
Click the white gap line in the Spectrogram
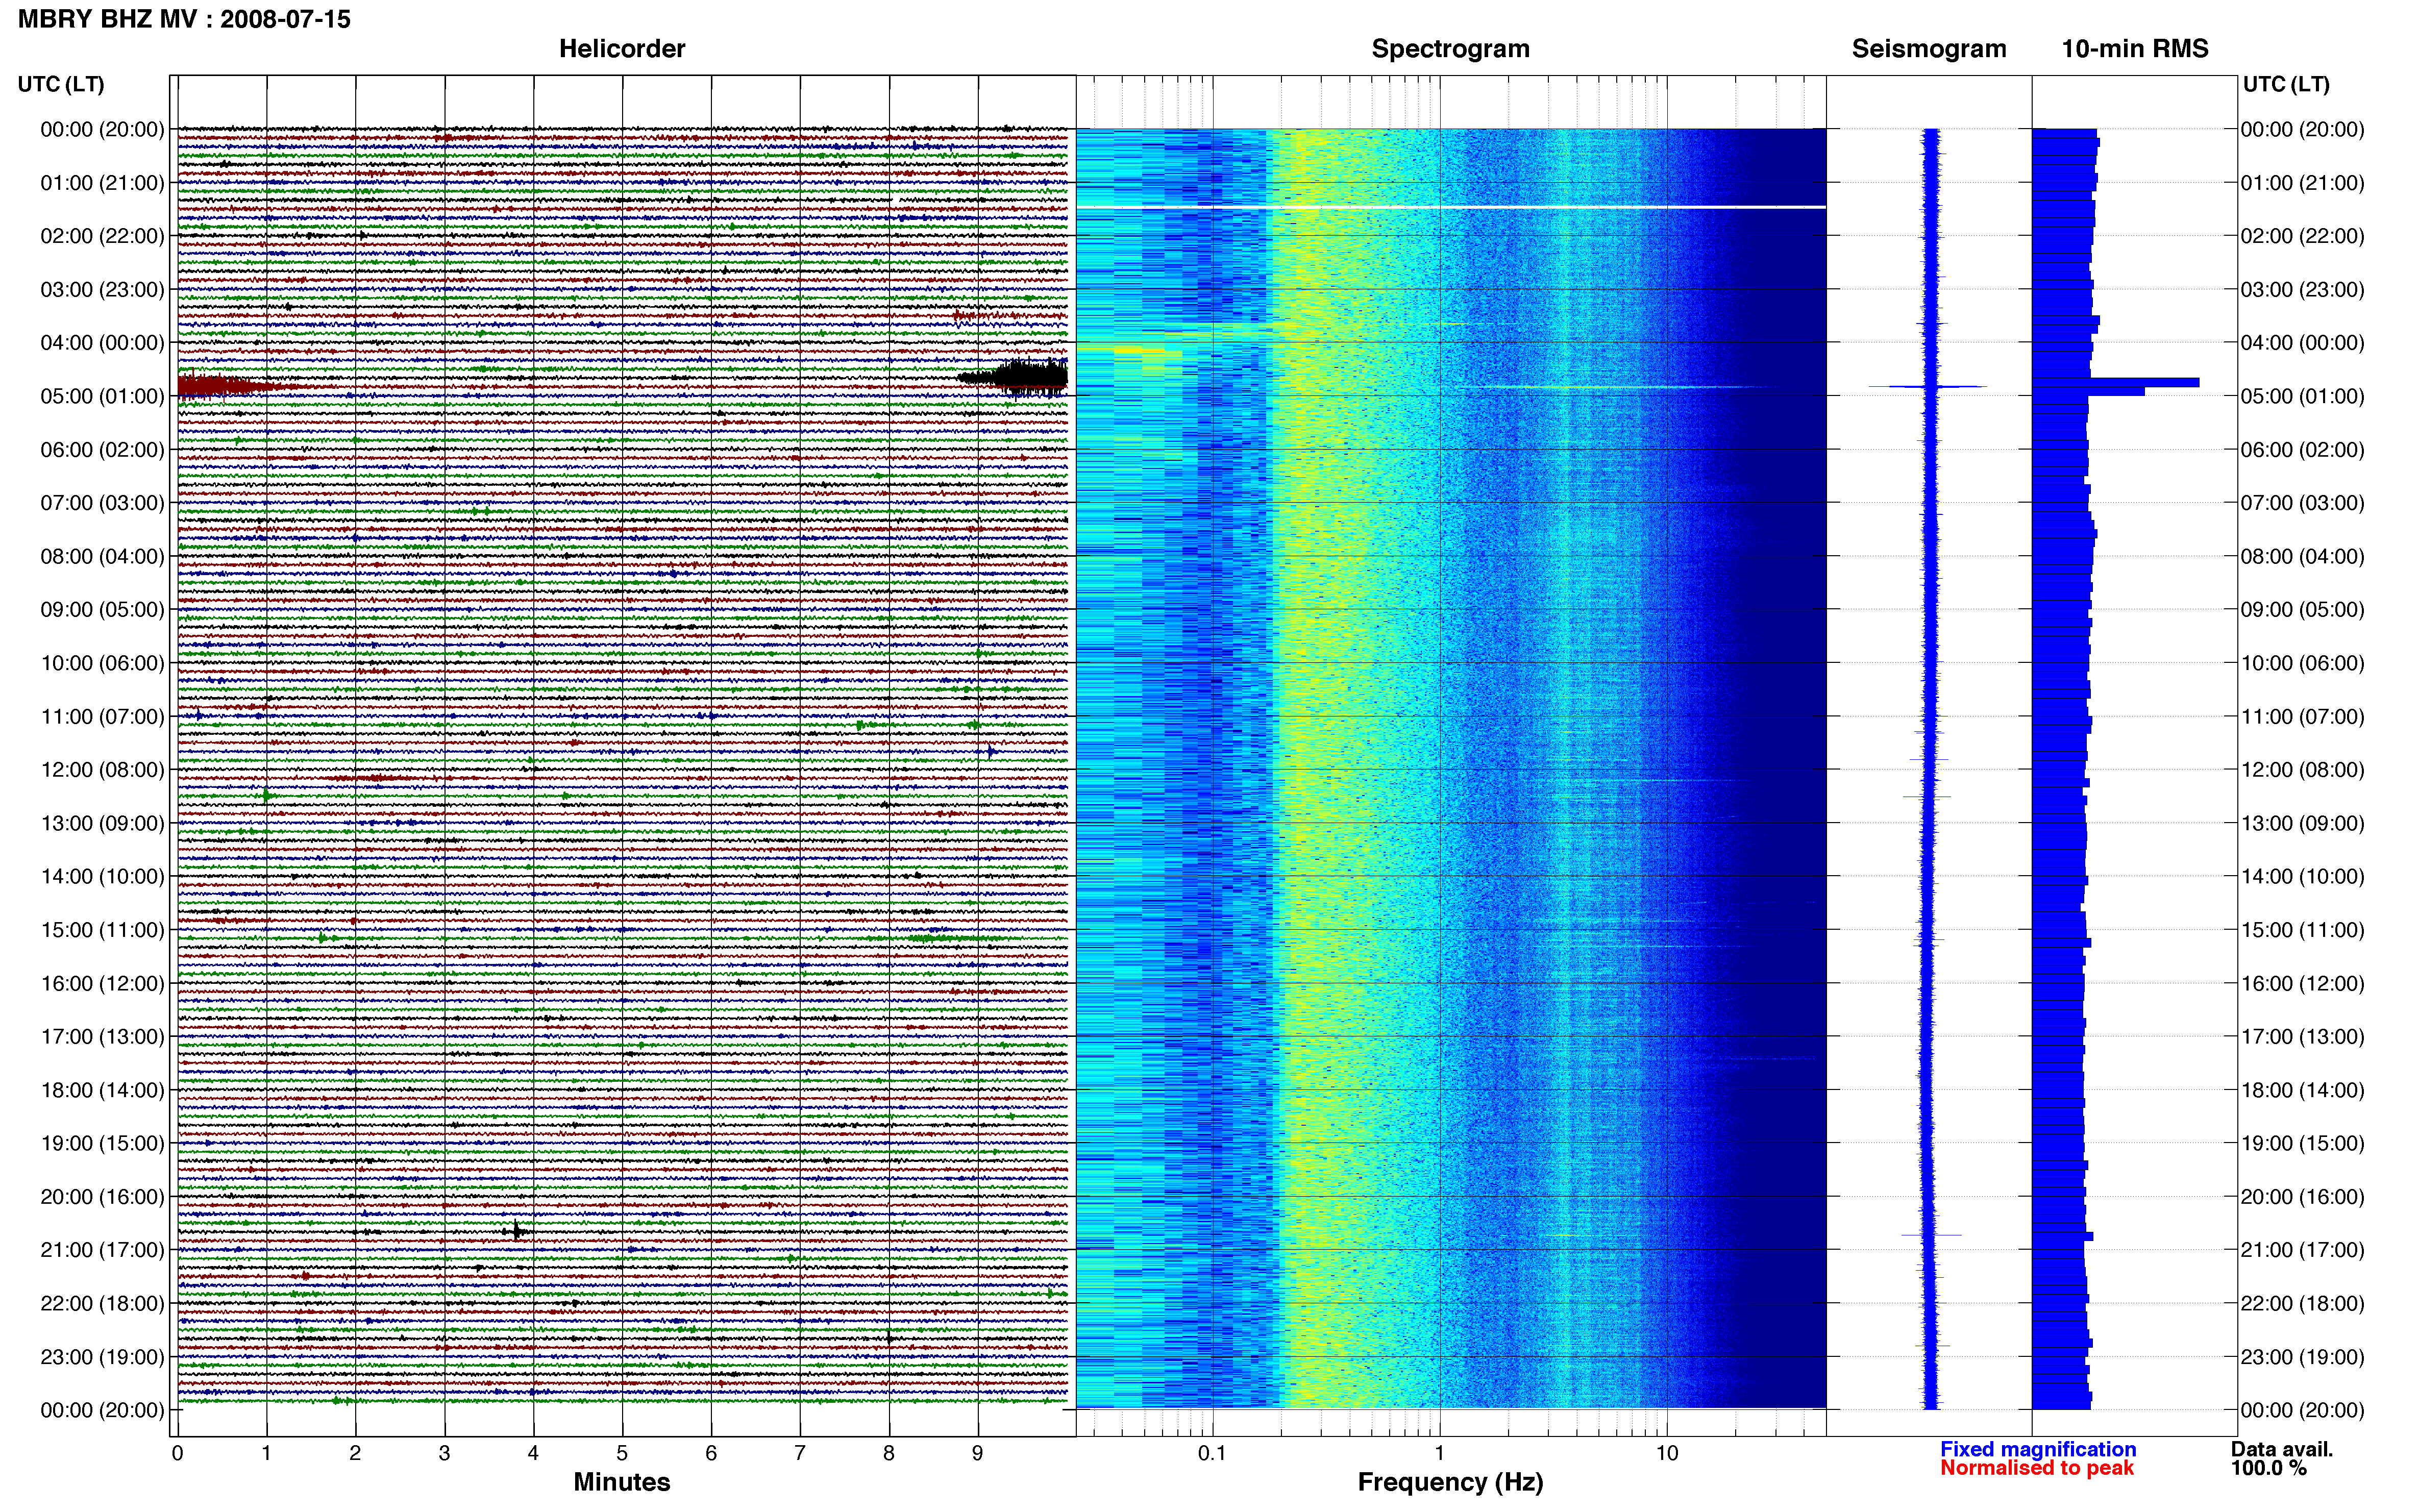tap(1451, 207)
